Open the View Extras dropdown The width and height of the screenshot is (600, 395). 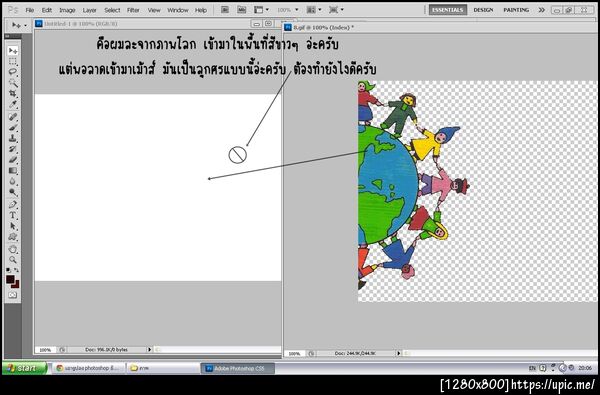[262, 10]
